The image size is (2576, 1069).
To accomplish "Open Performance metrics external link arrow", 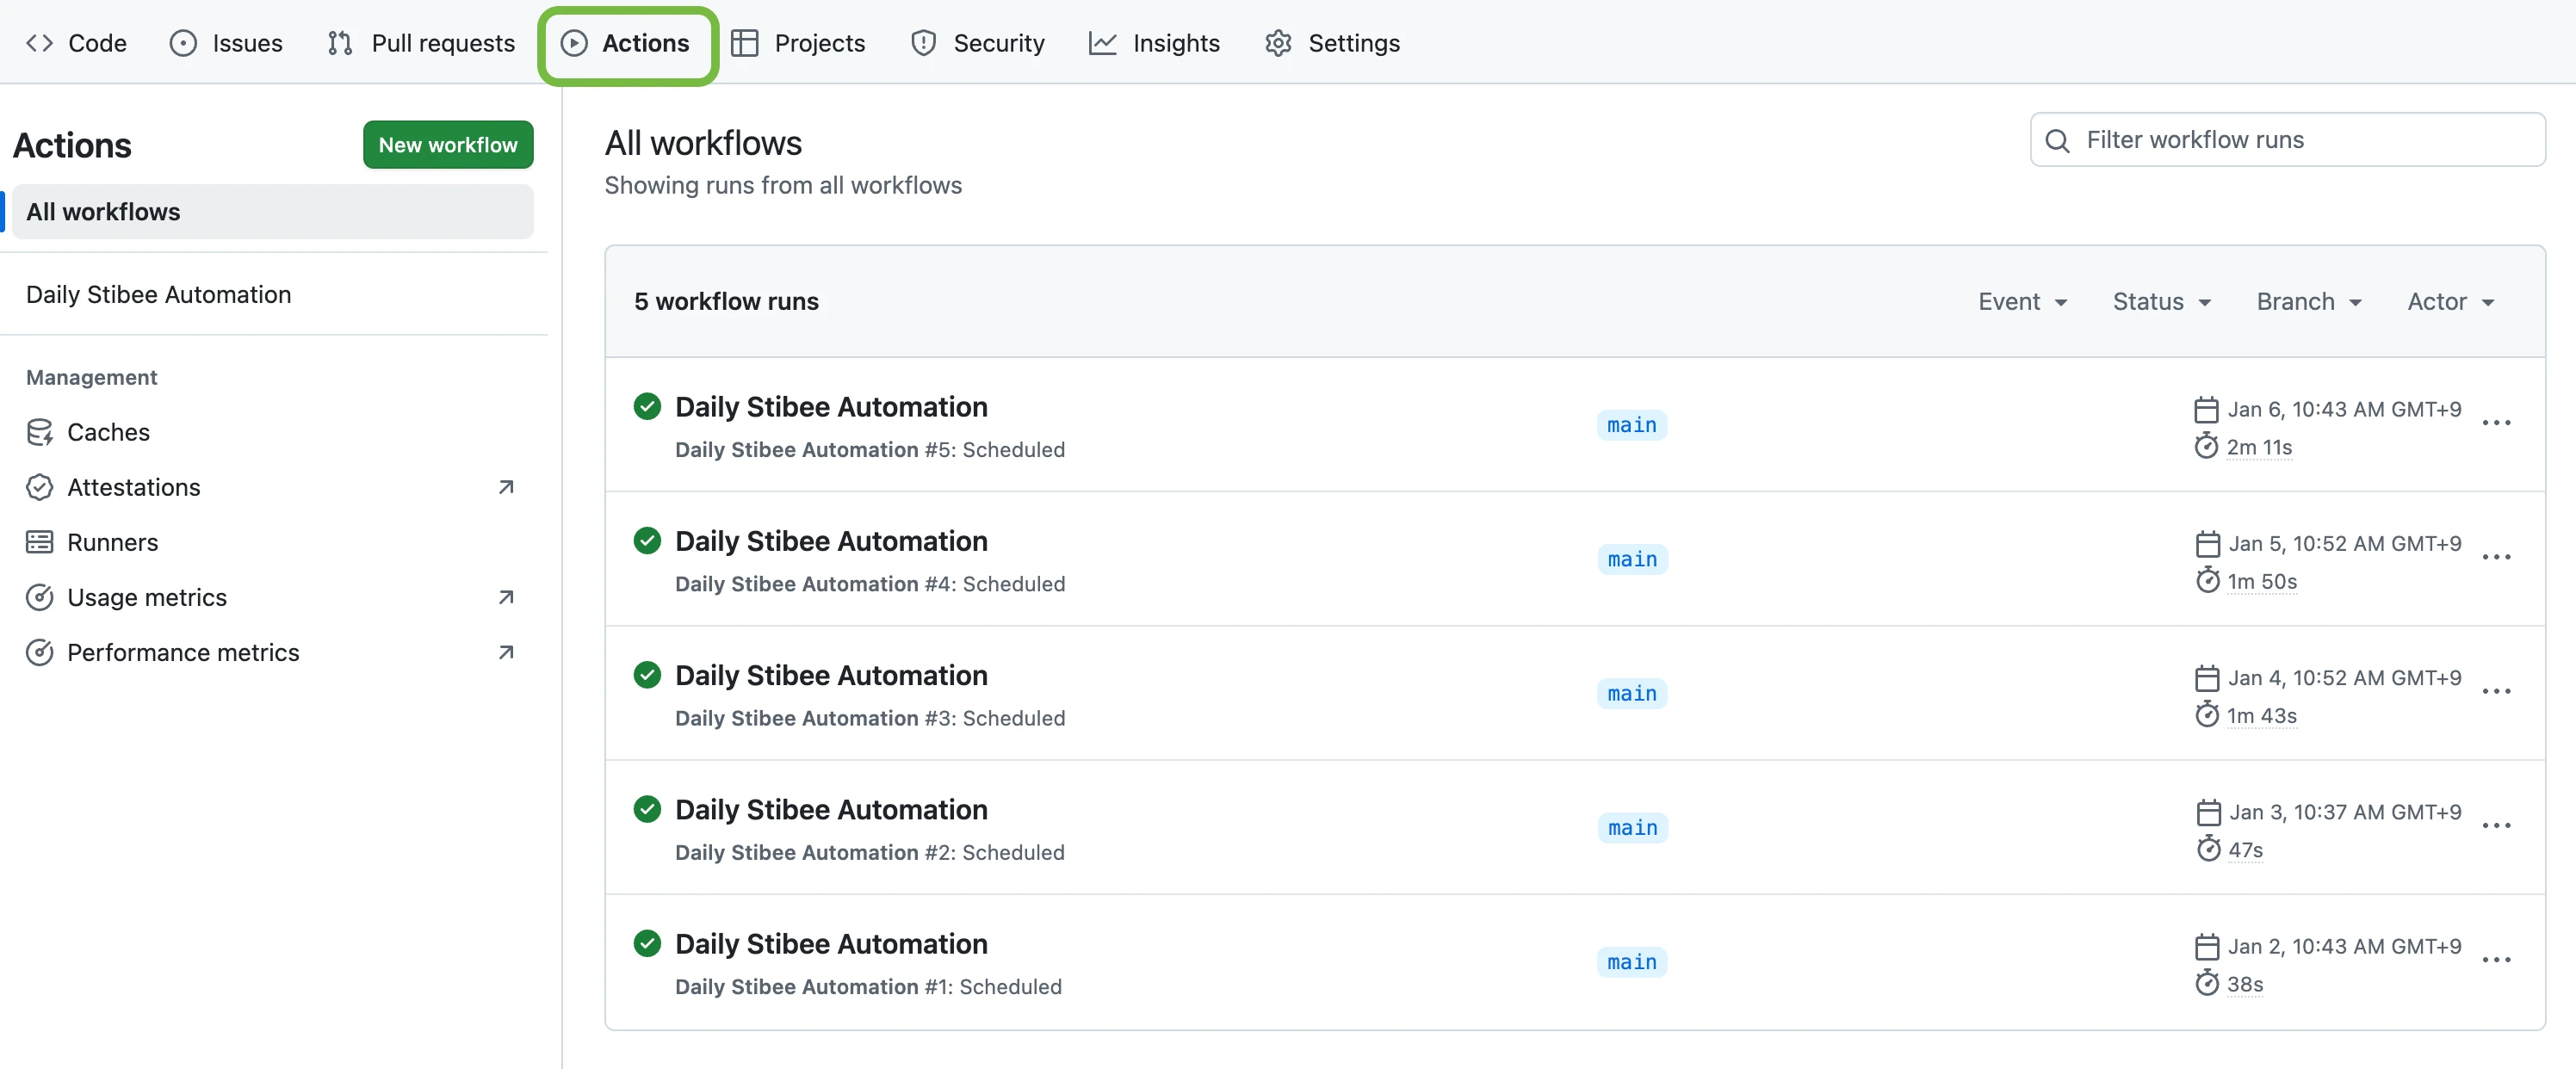I will click(x=506, y=652).
